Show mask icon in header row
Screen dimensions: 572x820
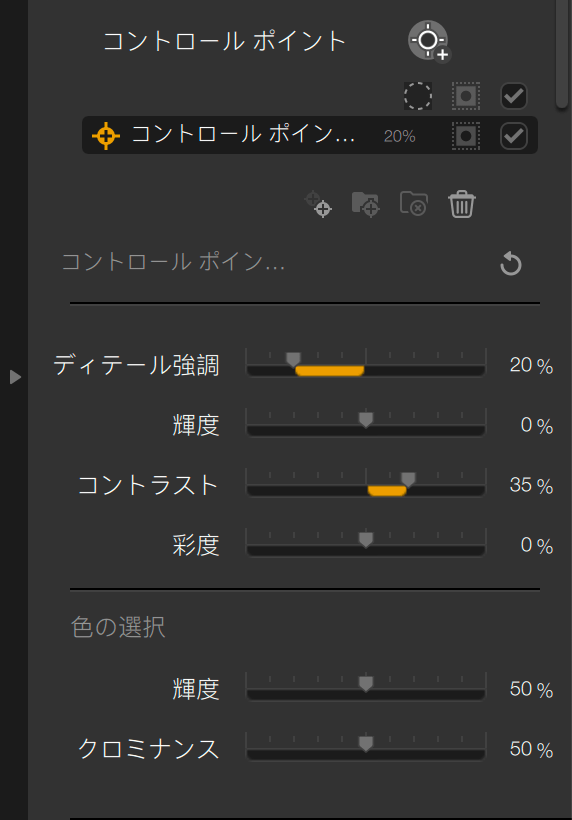coord(466,96)
